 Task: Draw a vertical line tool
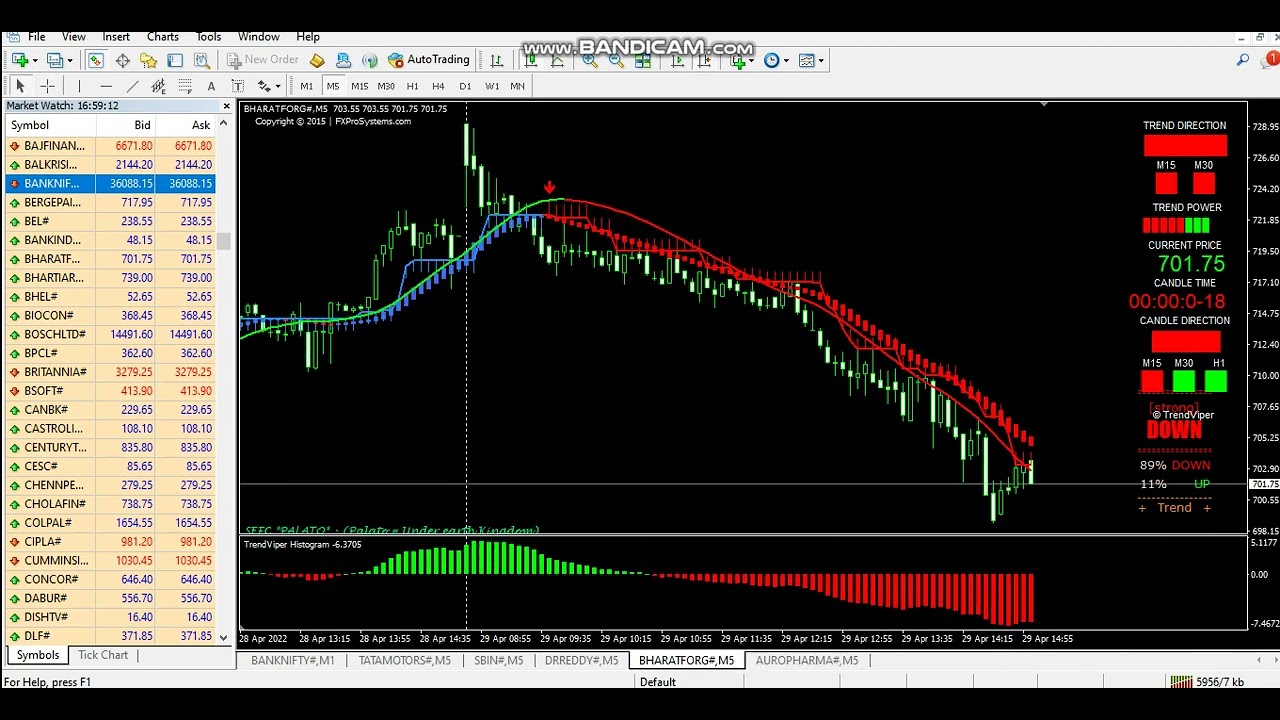[79, 86]
